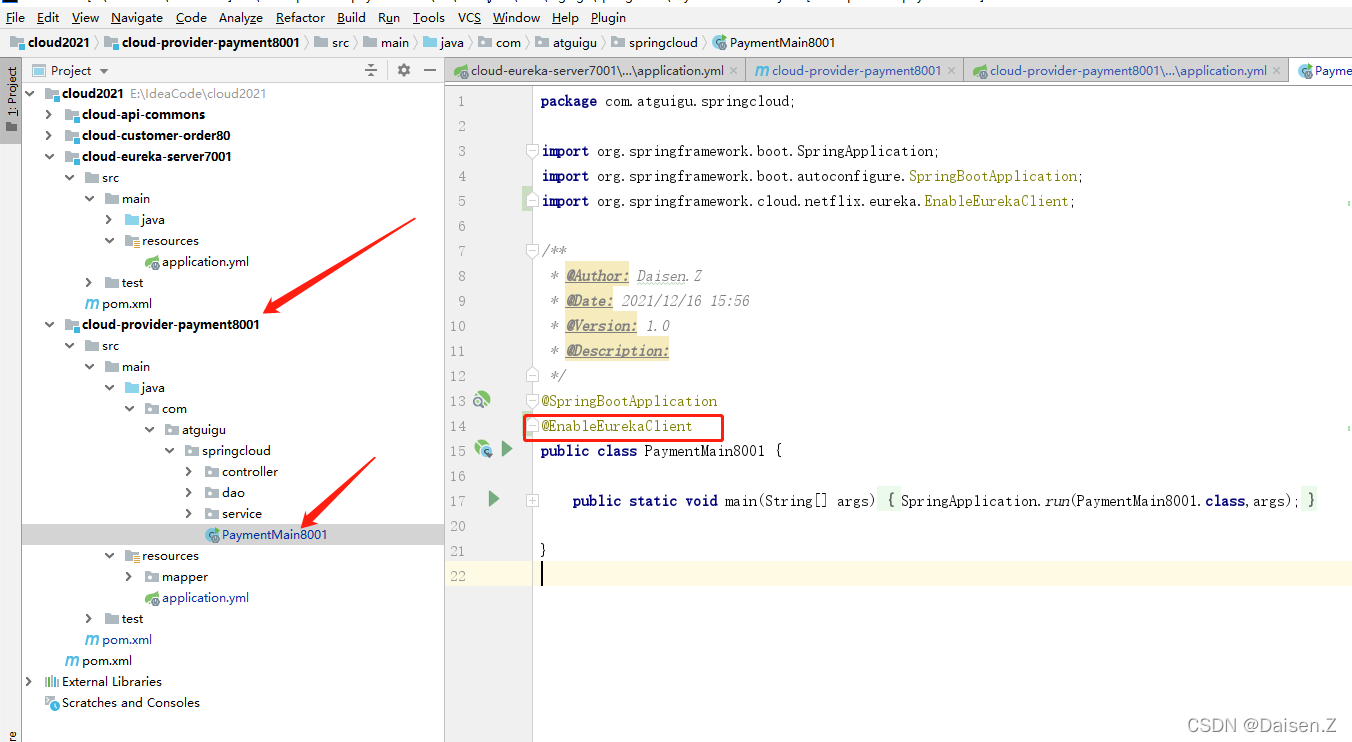Collapse the cloud-eureka-server7001 module
The image size is (1352, 742).
click(50, 157)
